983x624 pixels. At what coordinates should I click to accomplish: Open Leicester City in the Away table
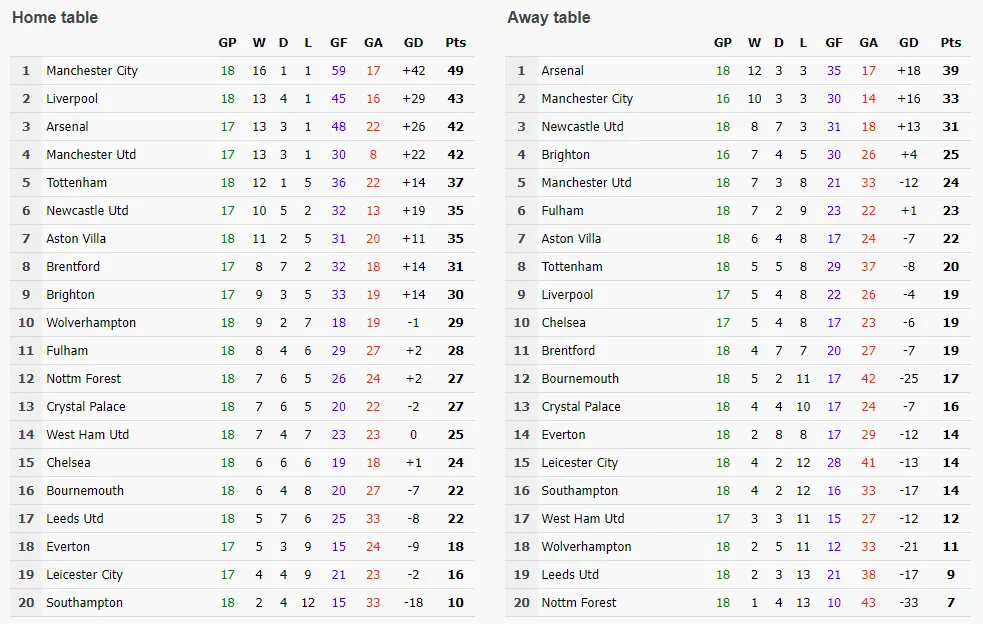tap(579, 463)
